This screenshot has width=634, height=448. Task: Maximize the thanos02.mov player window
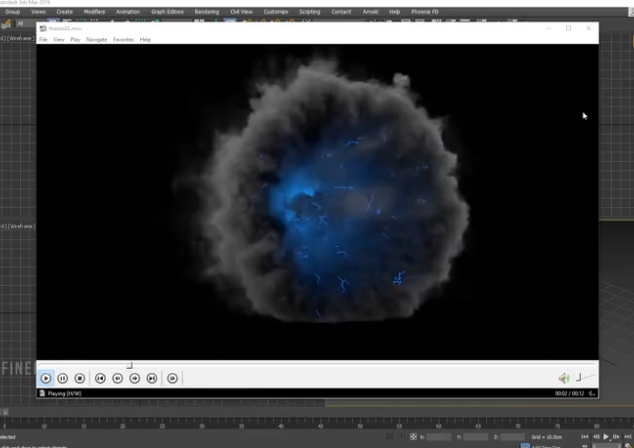point(568,28)
